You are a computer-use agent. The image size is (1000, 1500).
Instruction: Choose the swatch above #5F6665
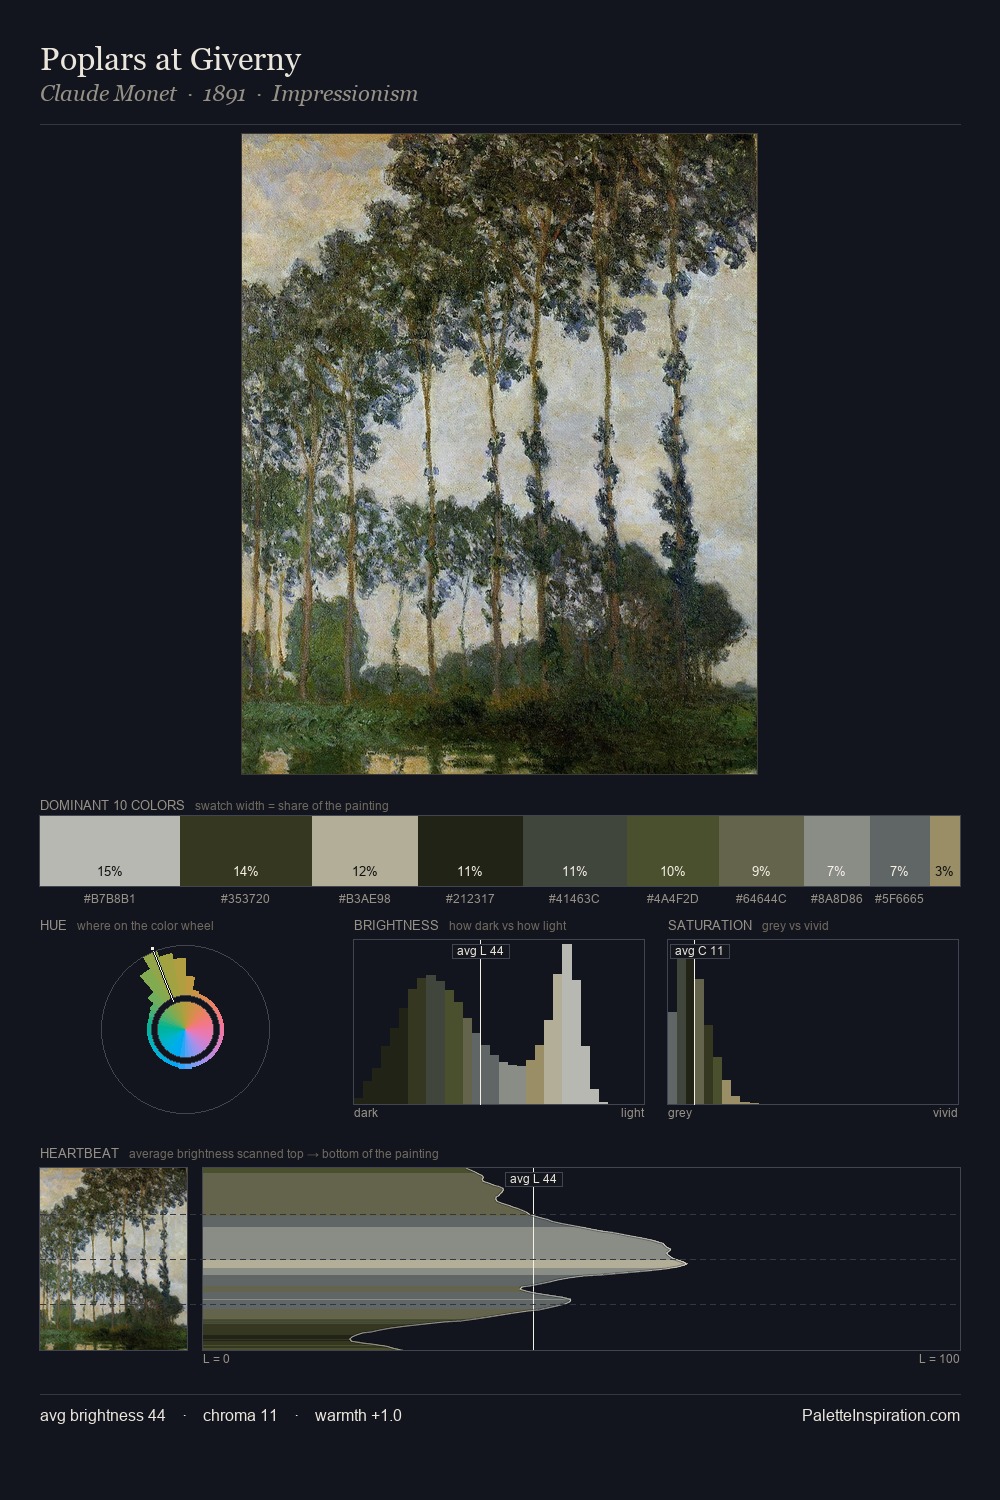[900, 851]
